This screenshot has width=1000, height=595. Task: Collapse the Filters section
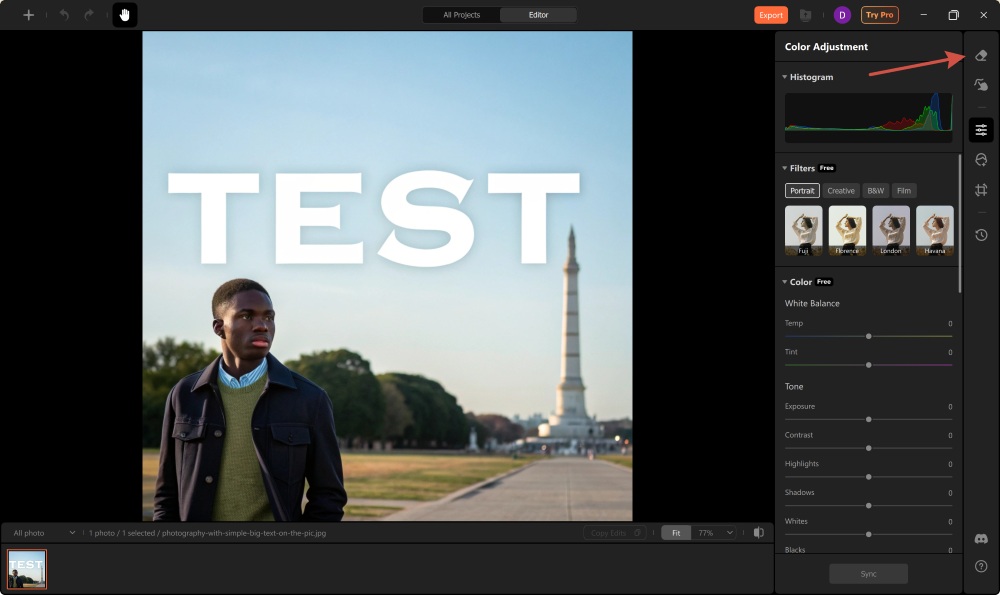click(785, 168)
